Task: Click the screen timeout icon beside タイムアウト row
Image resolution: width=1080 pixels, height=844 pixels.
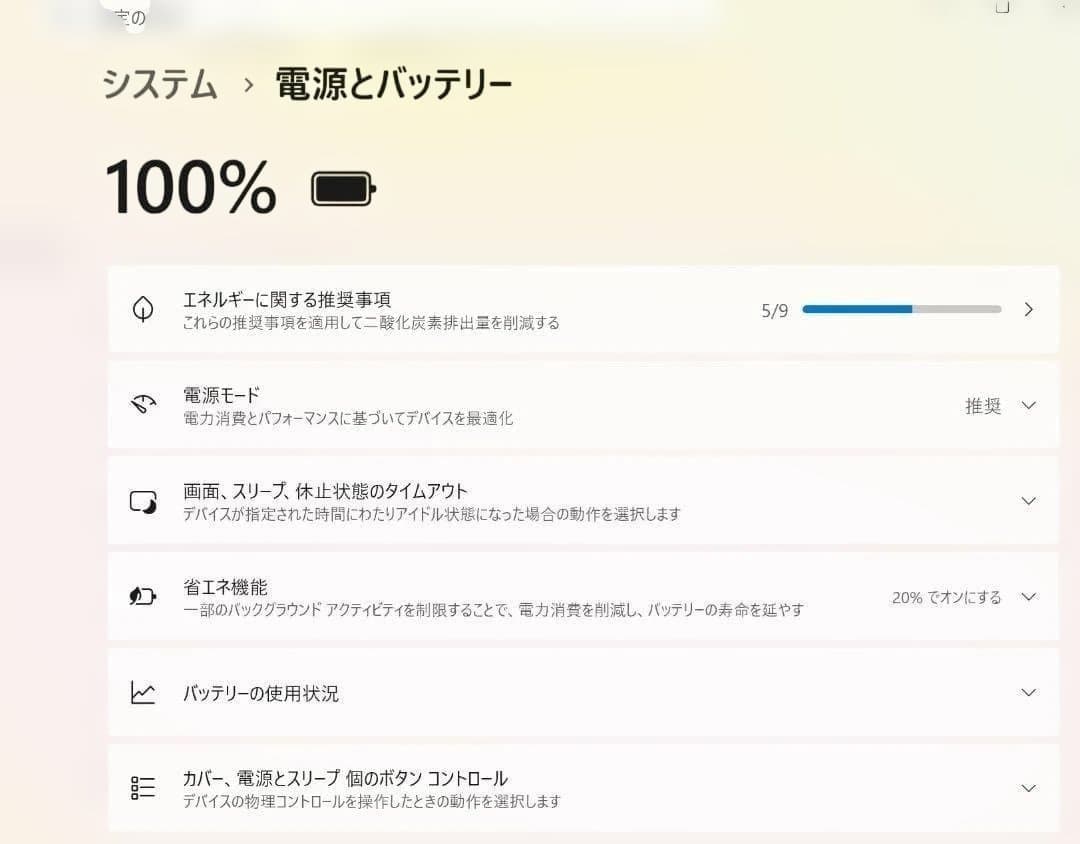Action: pyautogui.click(x=143, y=501)
